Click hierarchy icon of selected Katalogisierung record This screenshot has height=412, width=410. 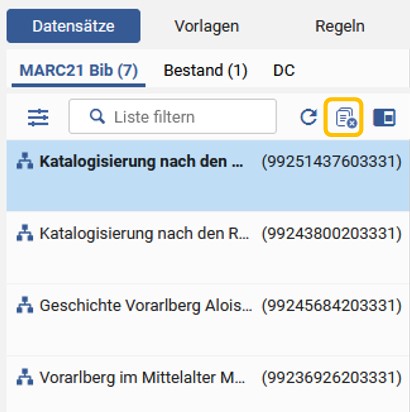tap(25, 161)
